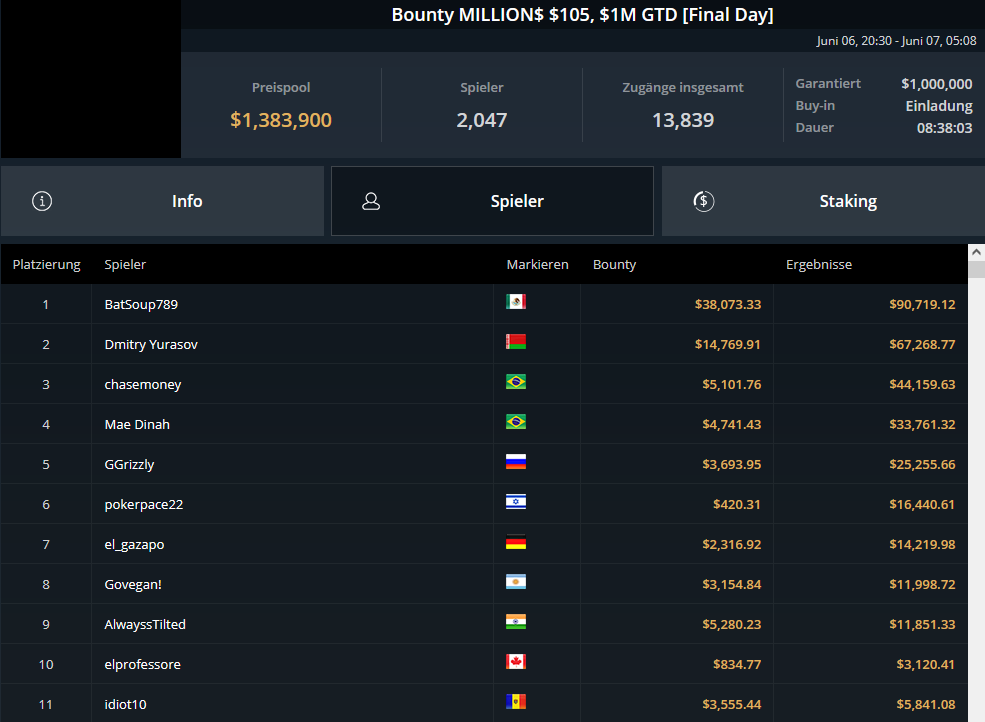Select player Govegan!

pos(133,584)
